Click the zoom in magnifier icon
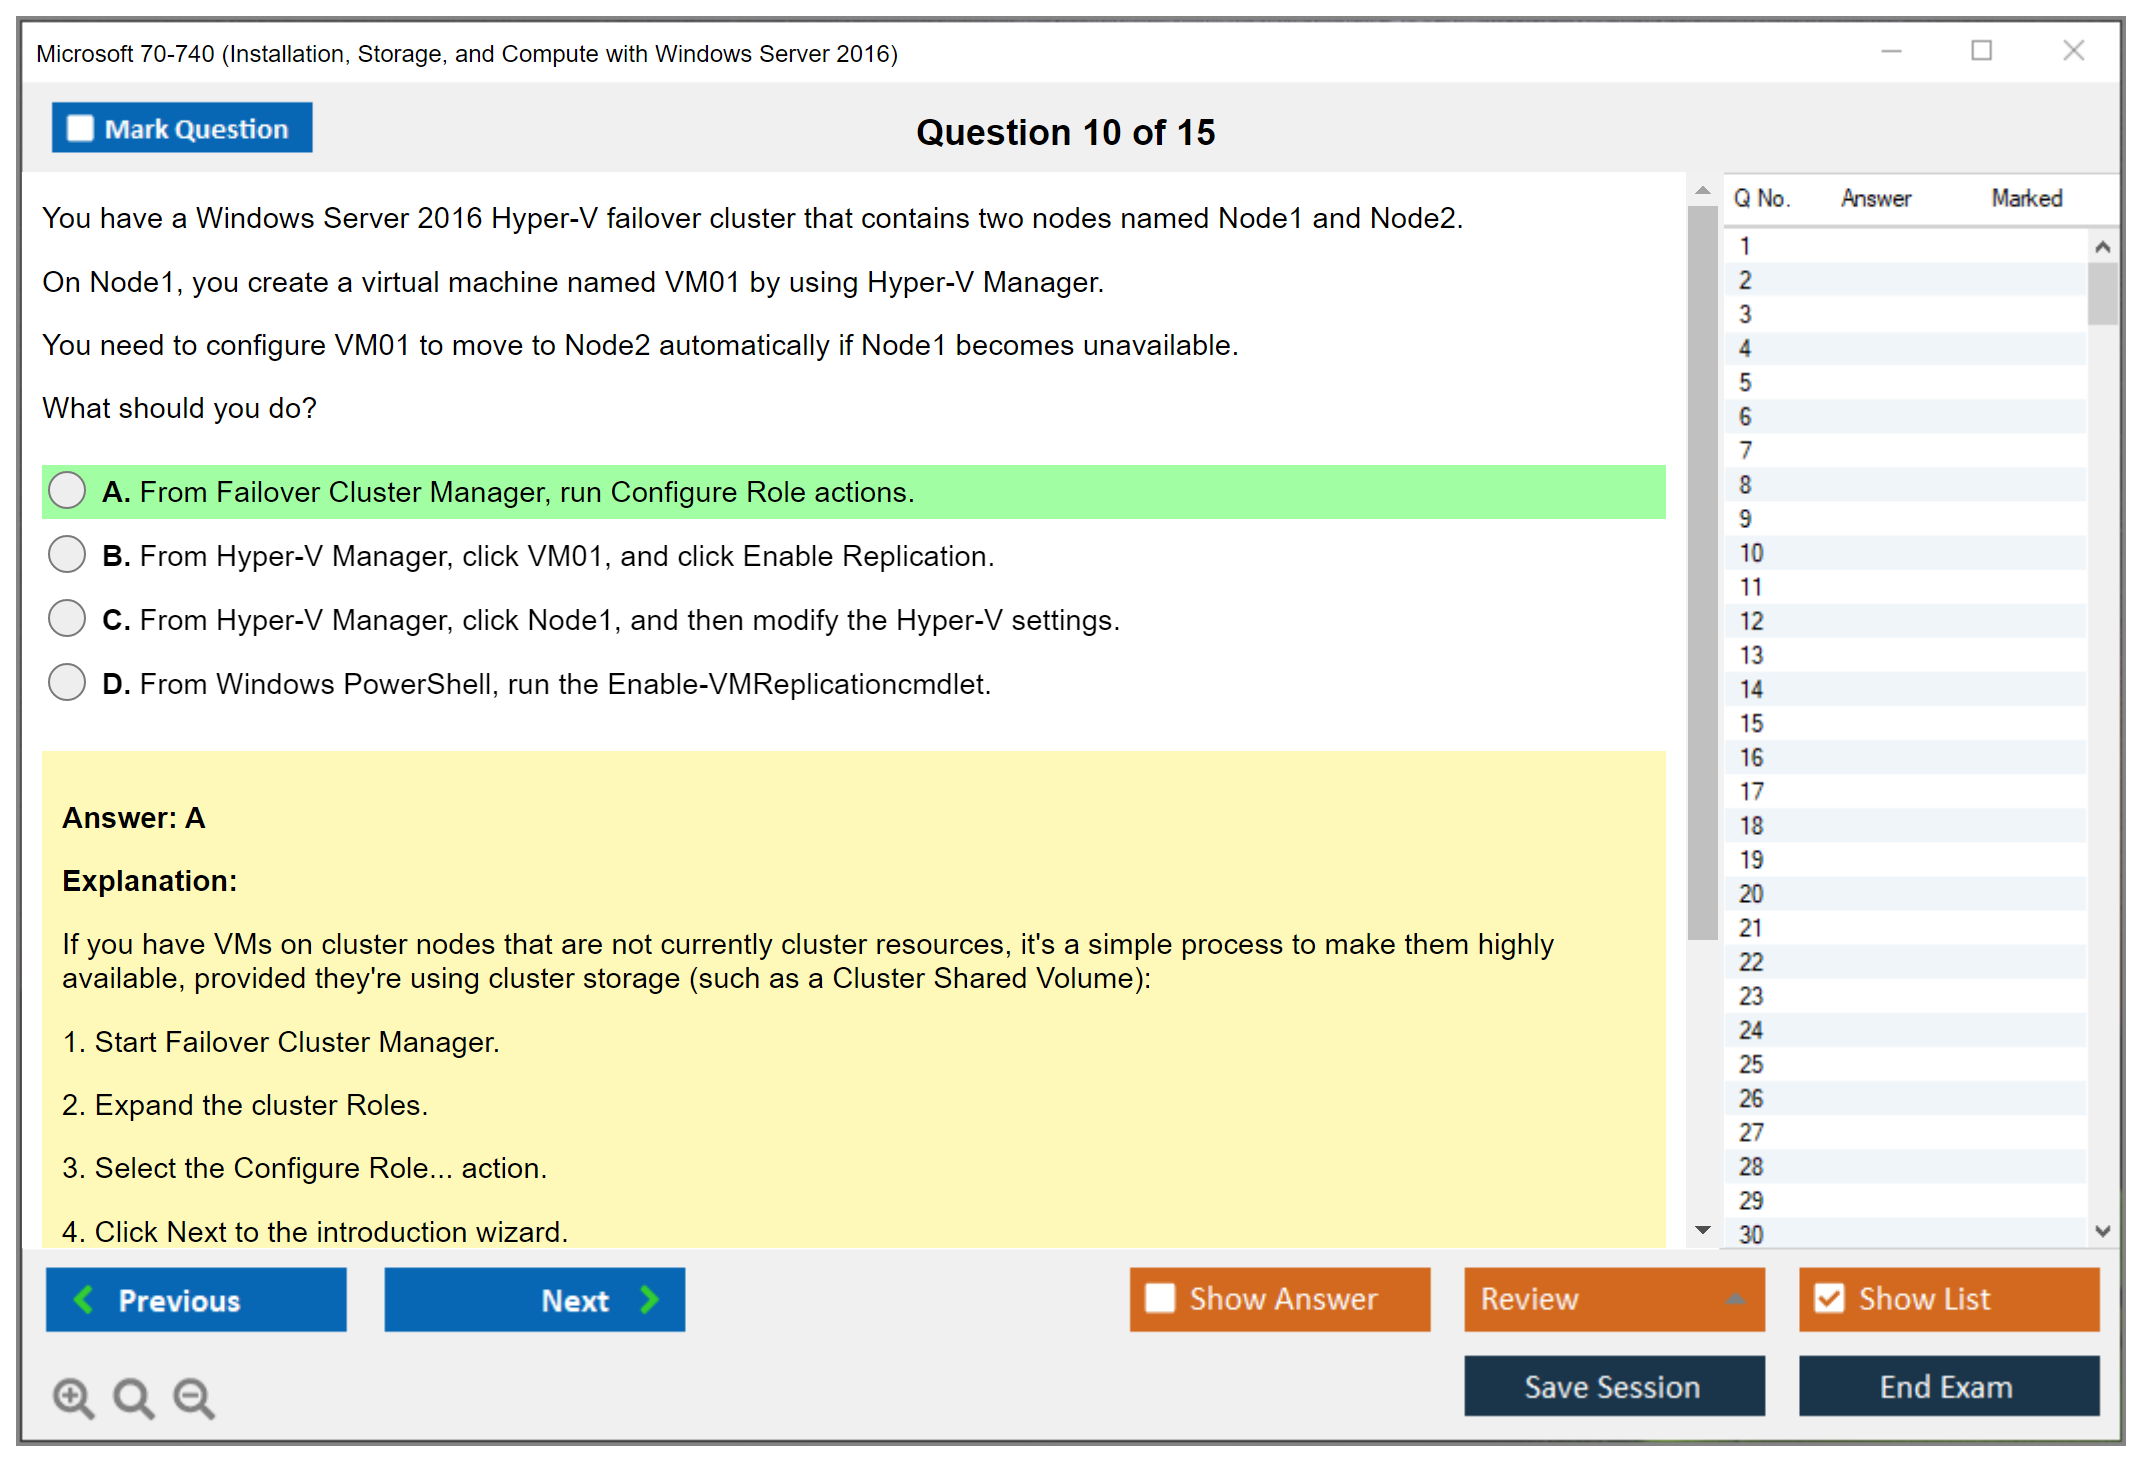2150x1470 pixels. pyautogui.click(x=73, y=1397)
